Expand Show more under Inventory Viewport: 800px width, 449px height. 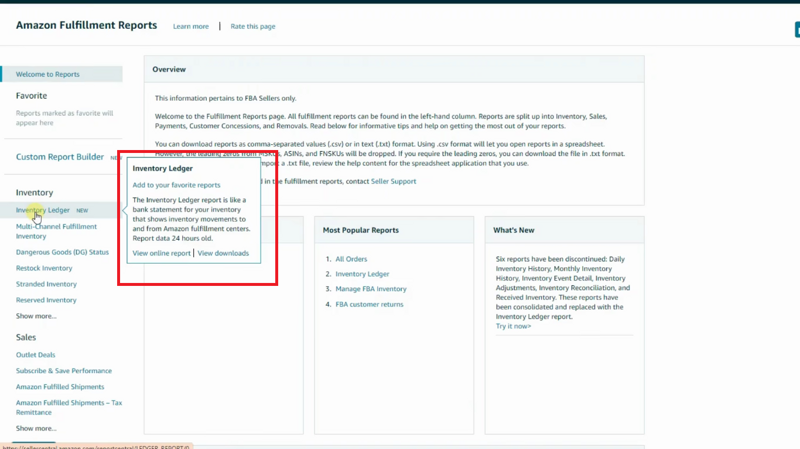pos(36,316)
